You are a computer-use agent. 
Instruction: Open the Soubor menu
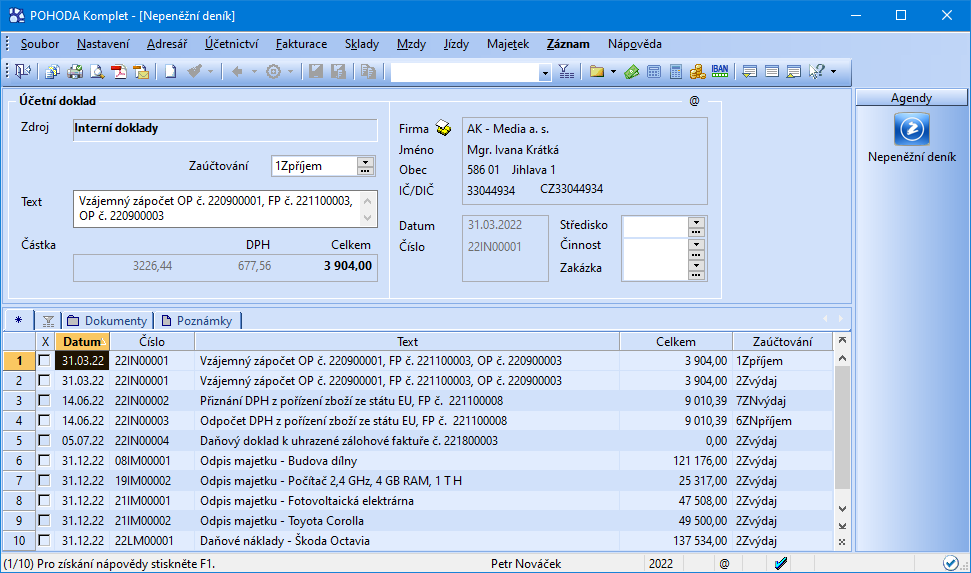coord(40,44)
